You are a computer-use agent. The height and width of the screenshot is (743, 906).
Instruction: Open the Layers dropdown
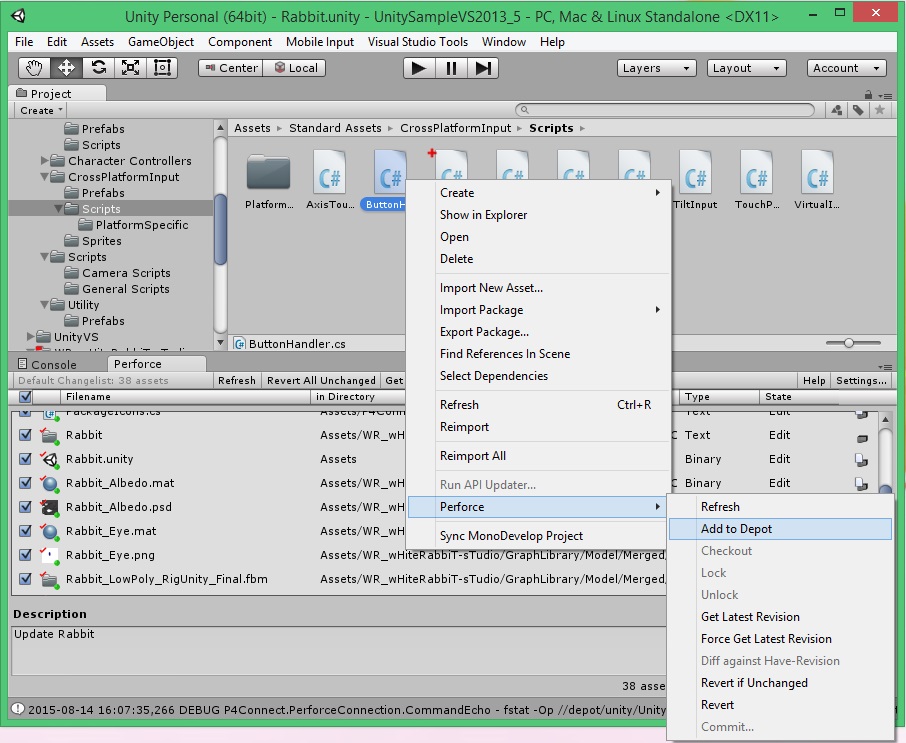coord(656,68)
